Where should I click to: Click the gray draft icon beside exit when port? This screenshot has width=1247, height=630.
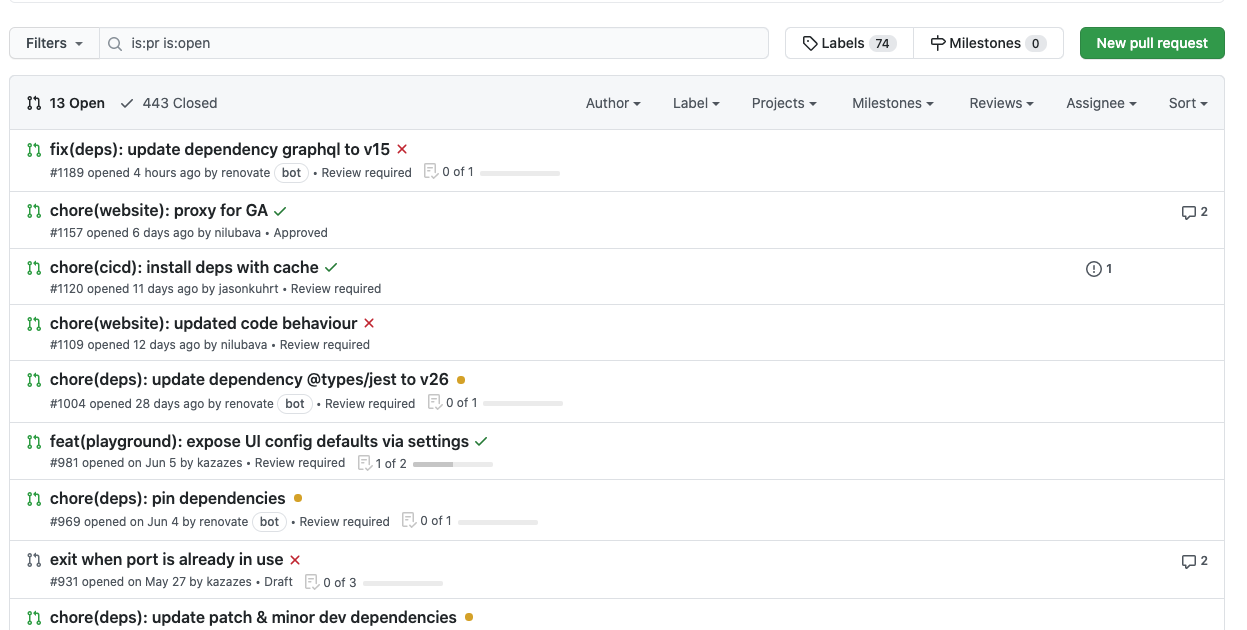click(34, 559)
